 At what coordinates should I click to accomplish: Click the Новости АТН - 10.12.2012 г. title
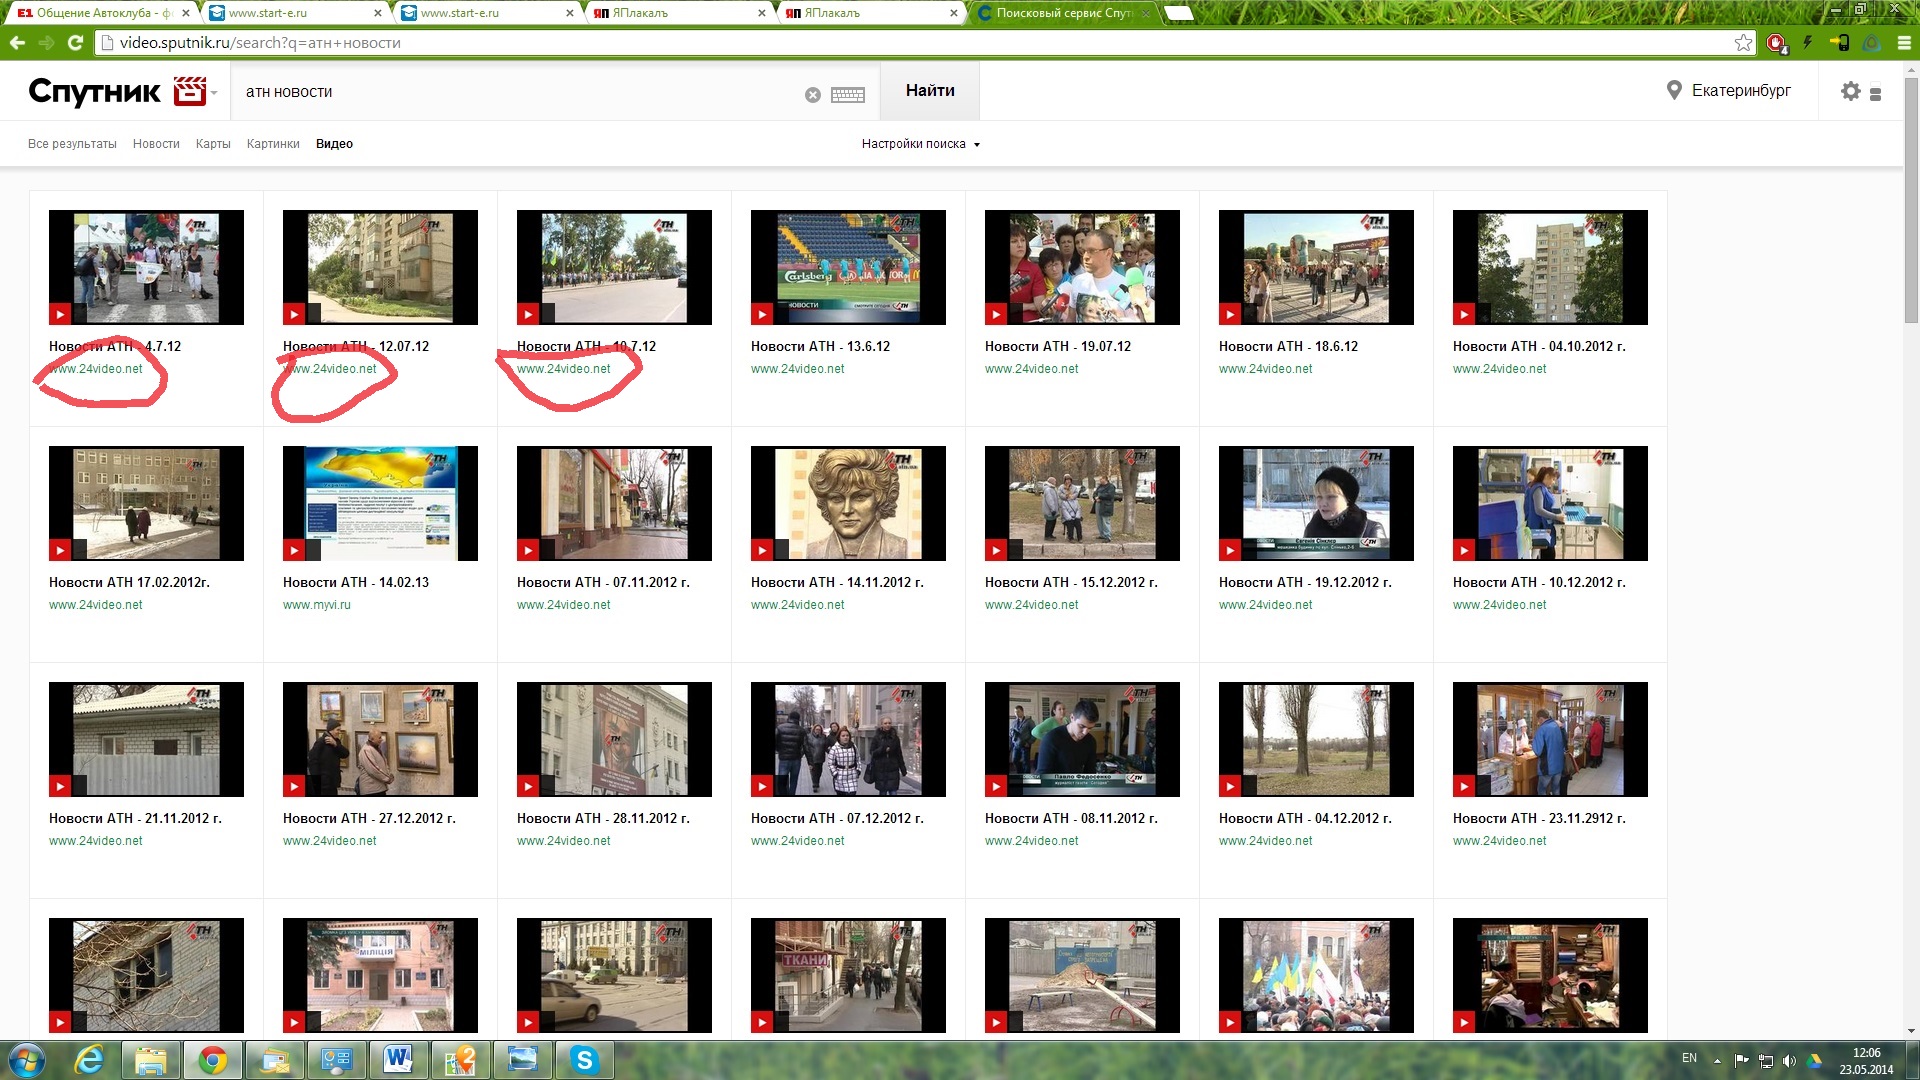click(x=1539, y=582)
